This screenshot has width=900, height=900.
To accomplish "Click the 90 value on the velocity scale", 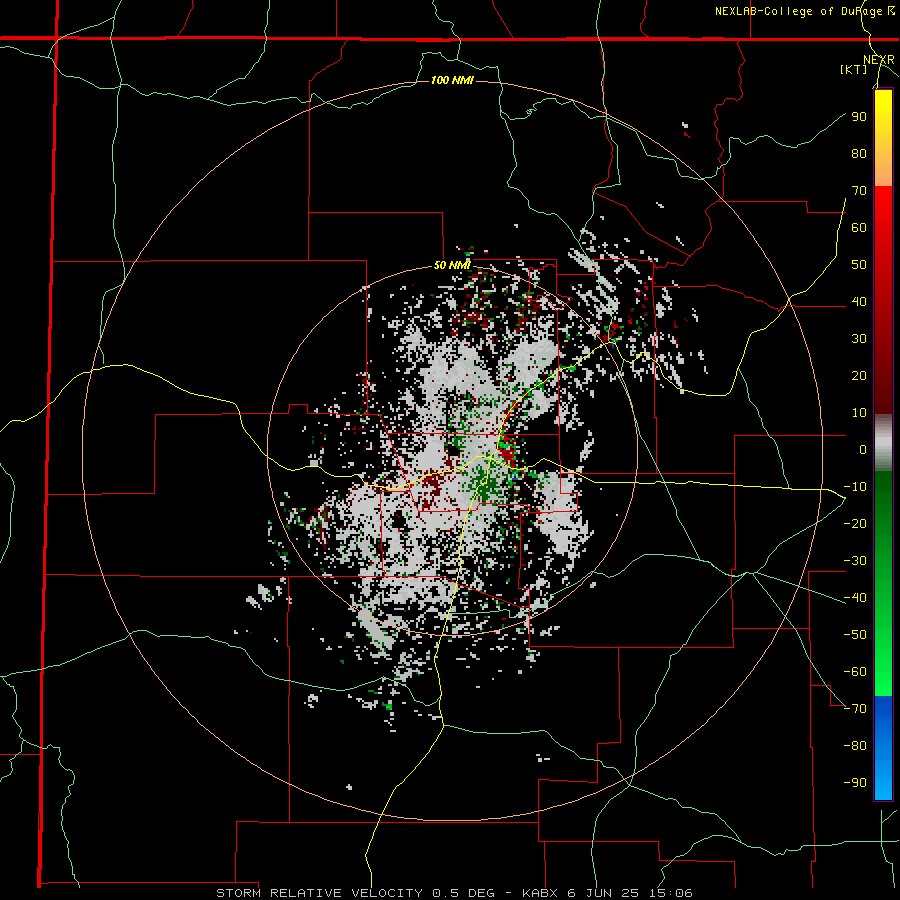I will click(x=859, y=117).
